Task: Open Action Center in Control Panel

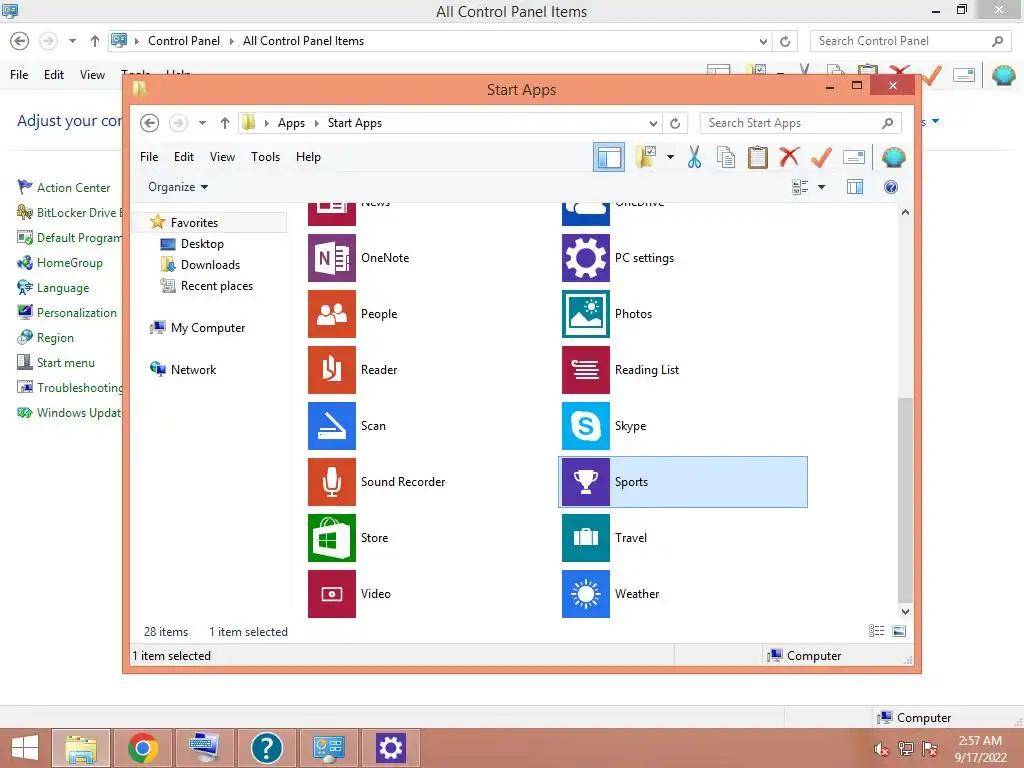Action: tap(73, 188)
